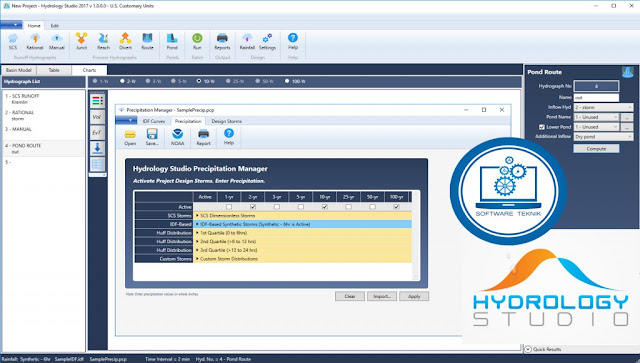
Task: Open Reports from the main ribbon
Action: pos(222,42)
